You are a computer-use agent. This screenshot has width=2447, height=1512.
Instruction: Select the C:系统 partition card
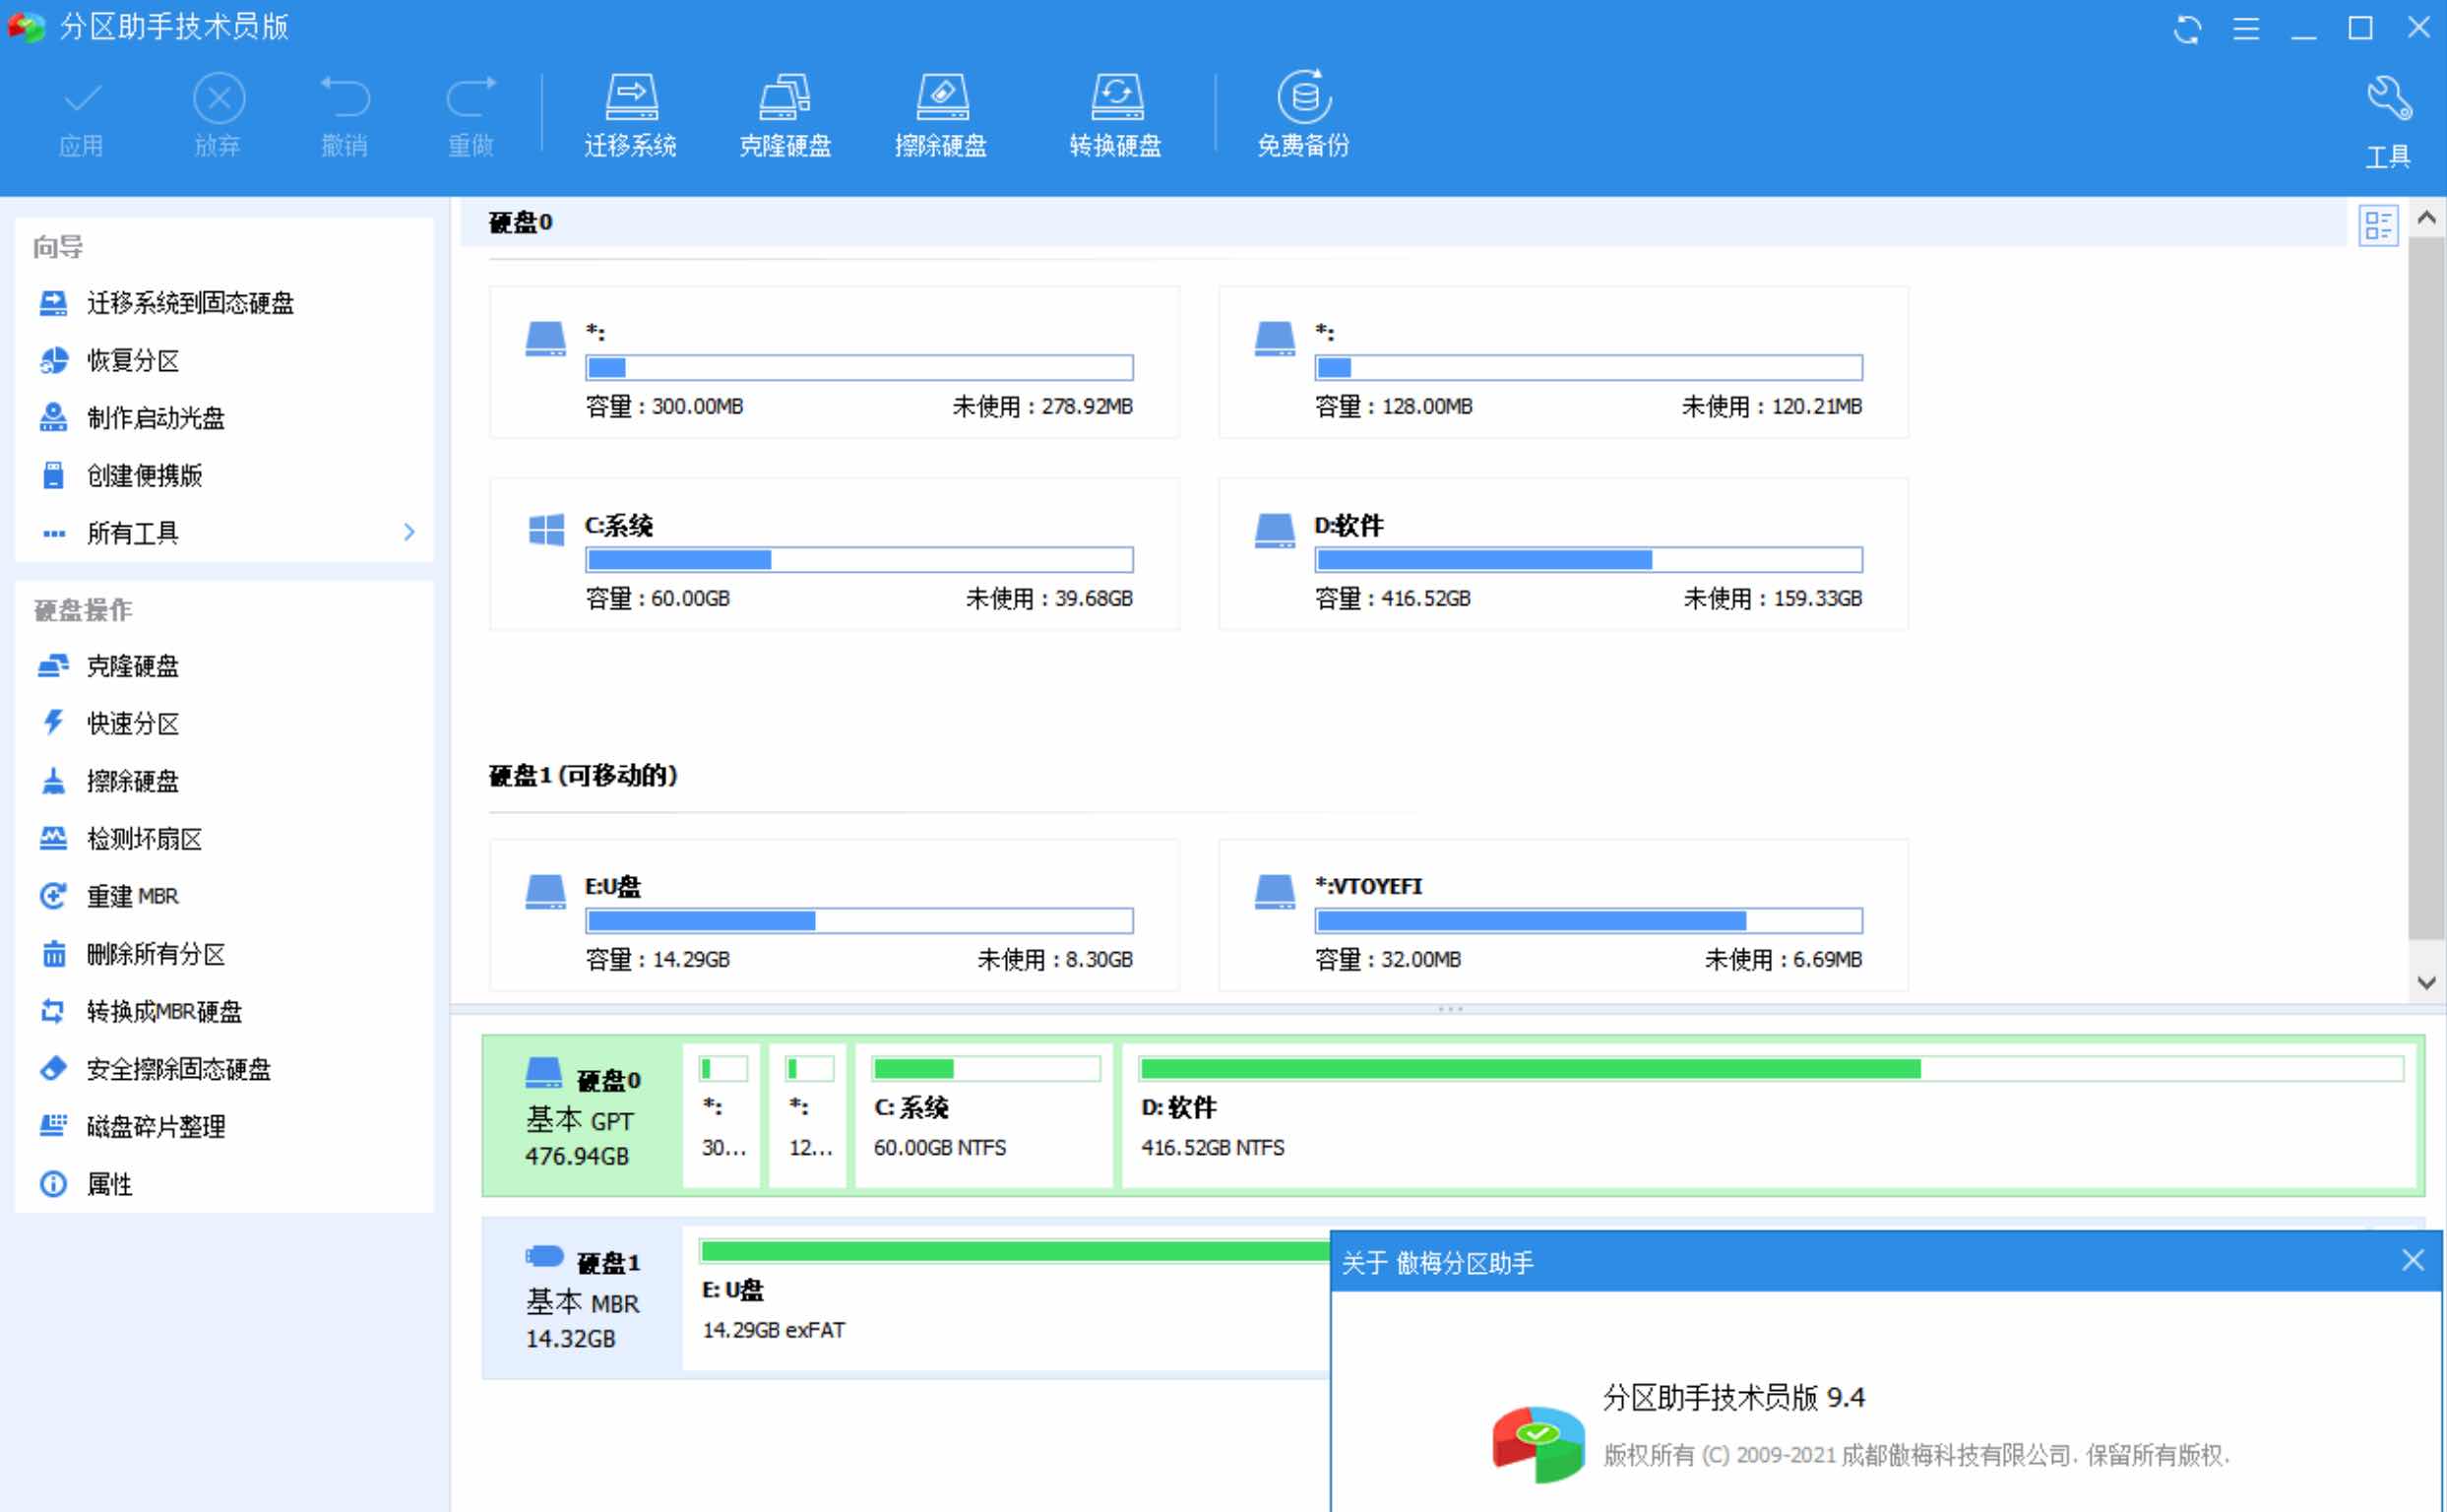pyautogui.click(x=834, y=554)
